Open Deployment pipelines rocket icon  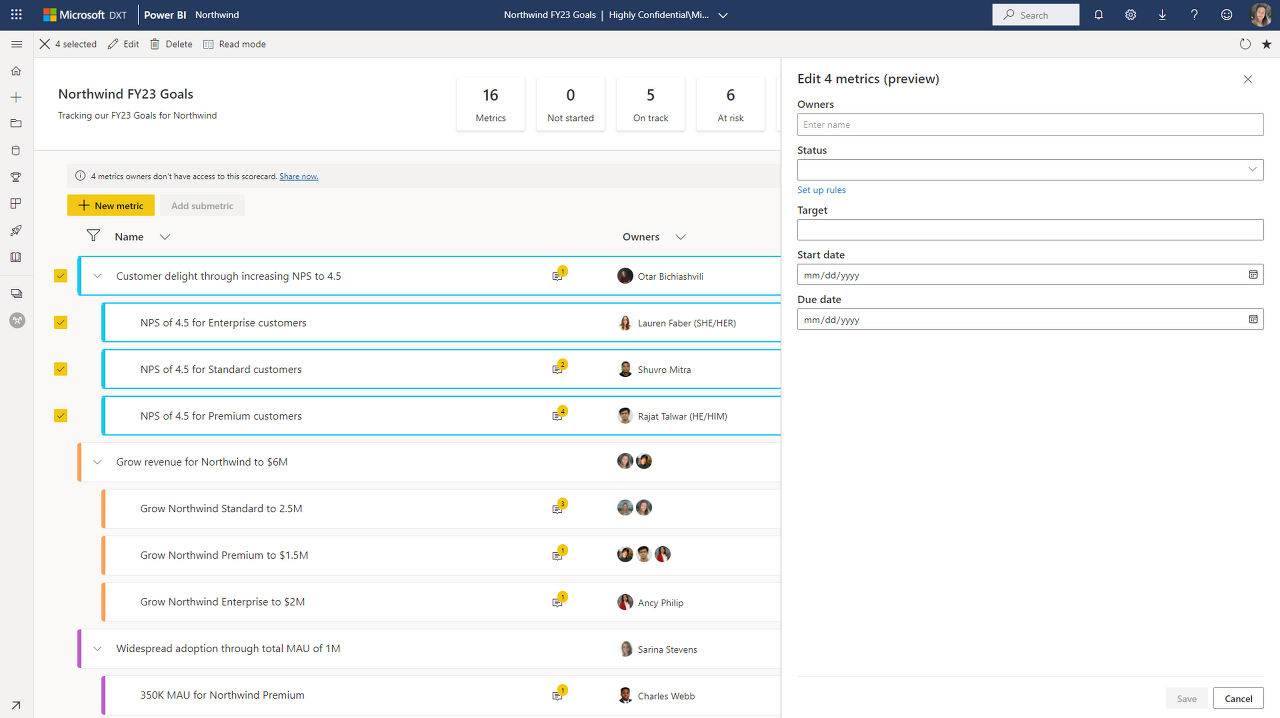pos(16,231)
